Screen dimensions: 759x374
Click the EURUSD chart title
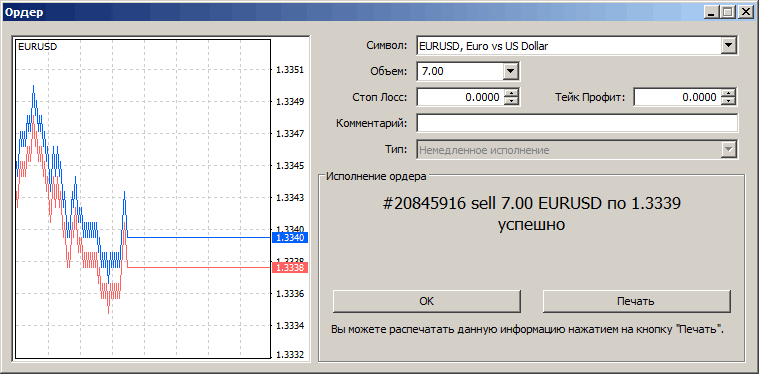(x=37, y=46)
